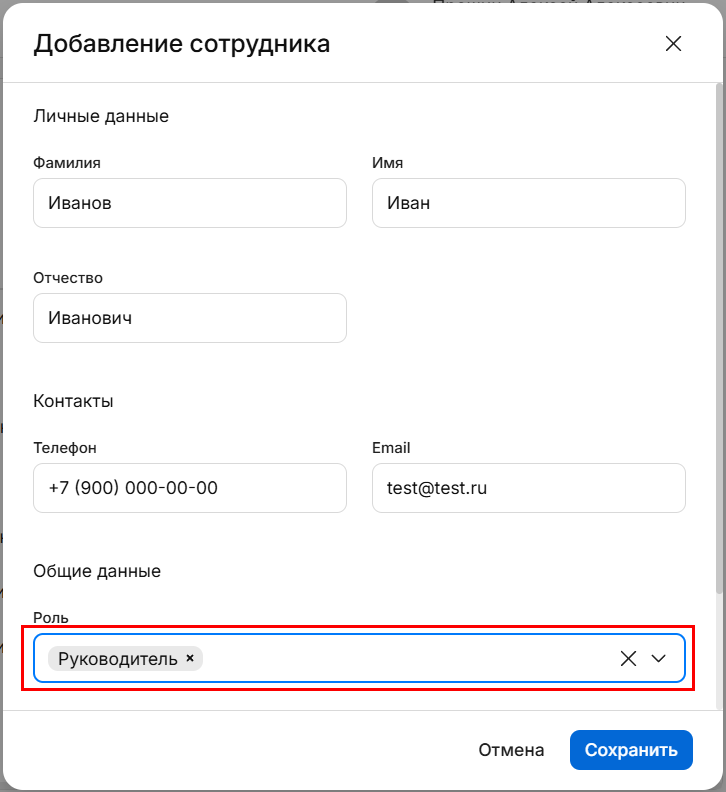Screen dimensions: 726x792
Task: Click the Роль field label
Action: pos(50,618)
